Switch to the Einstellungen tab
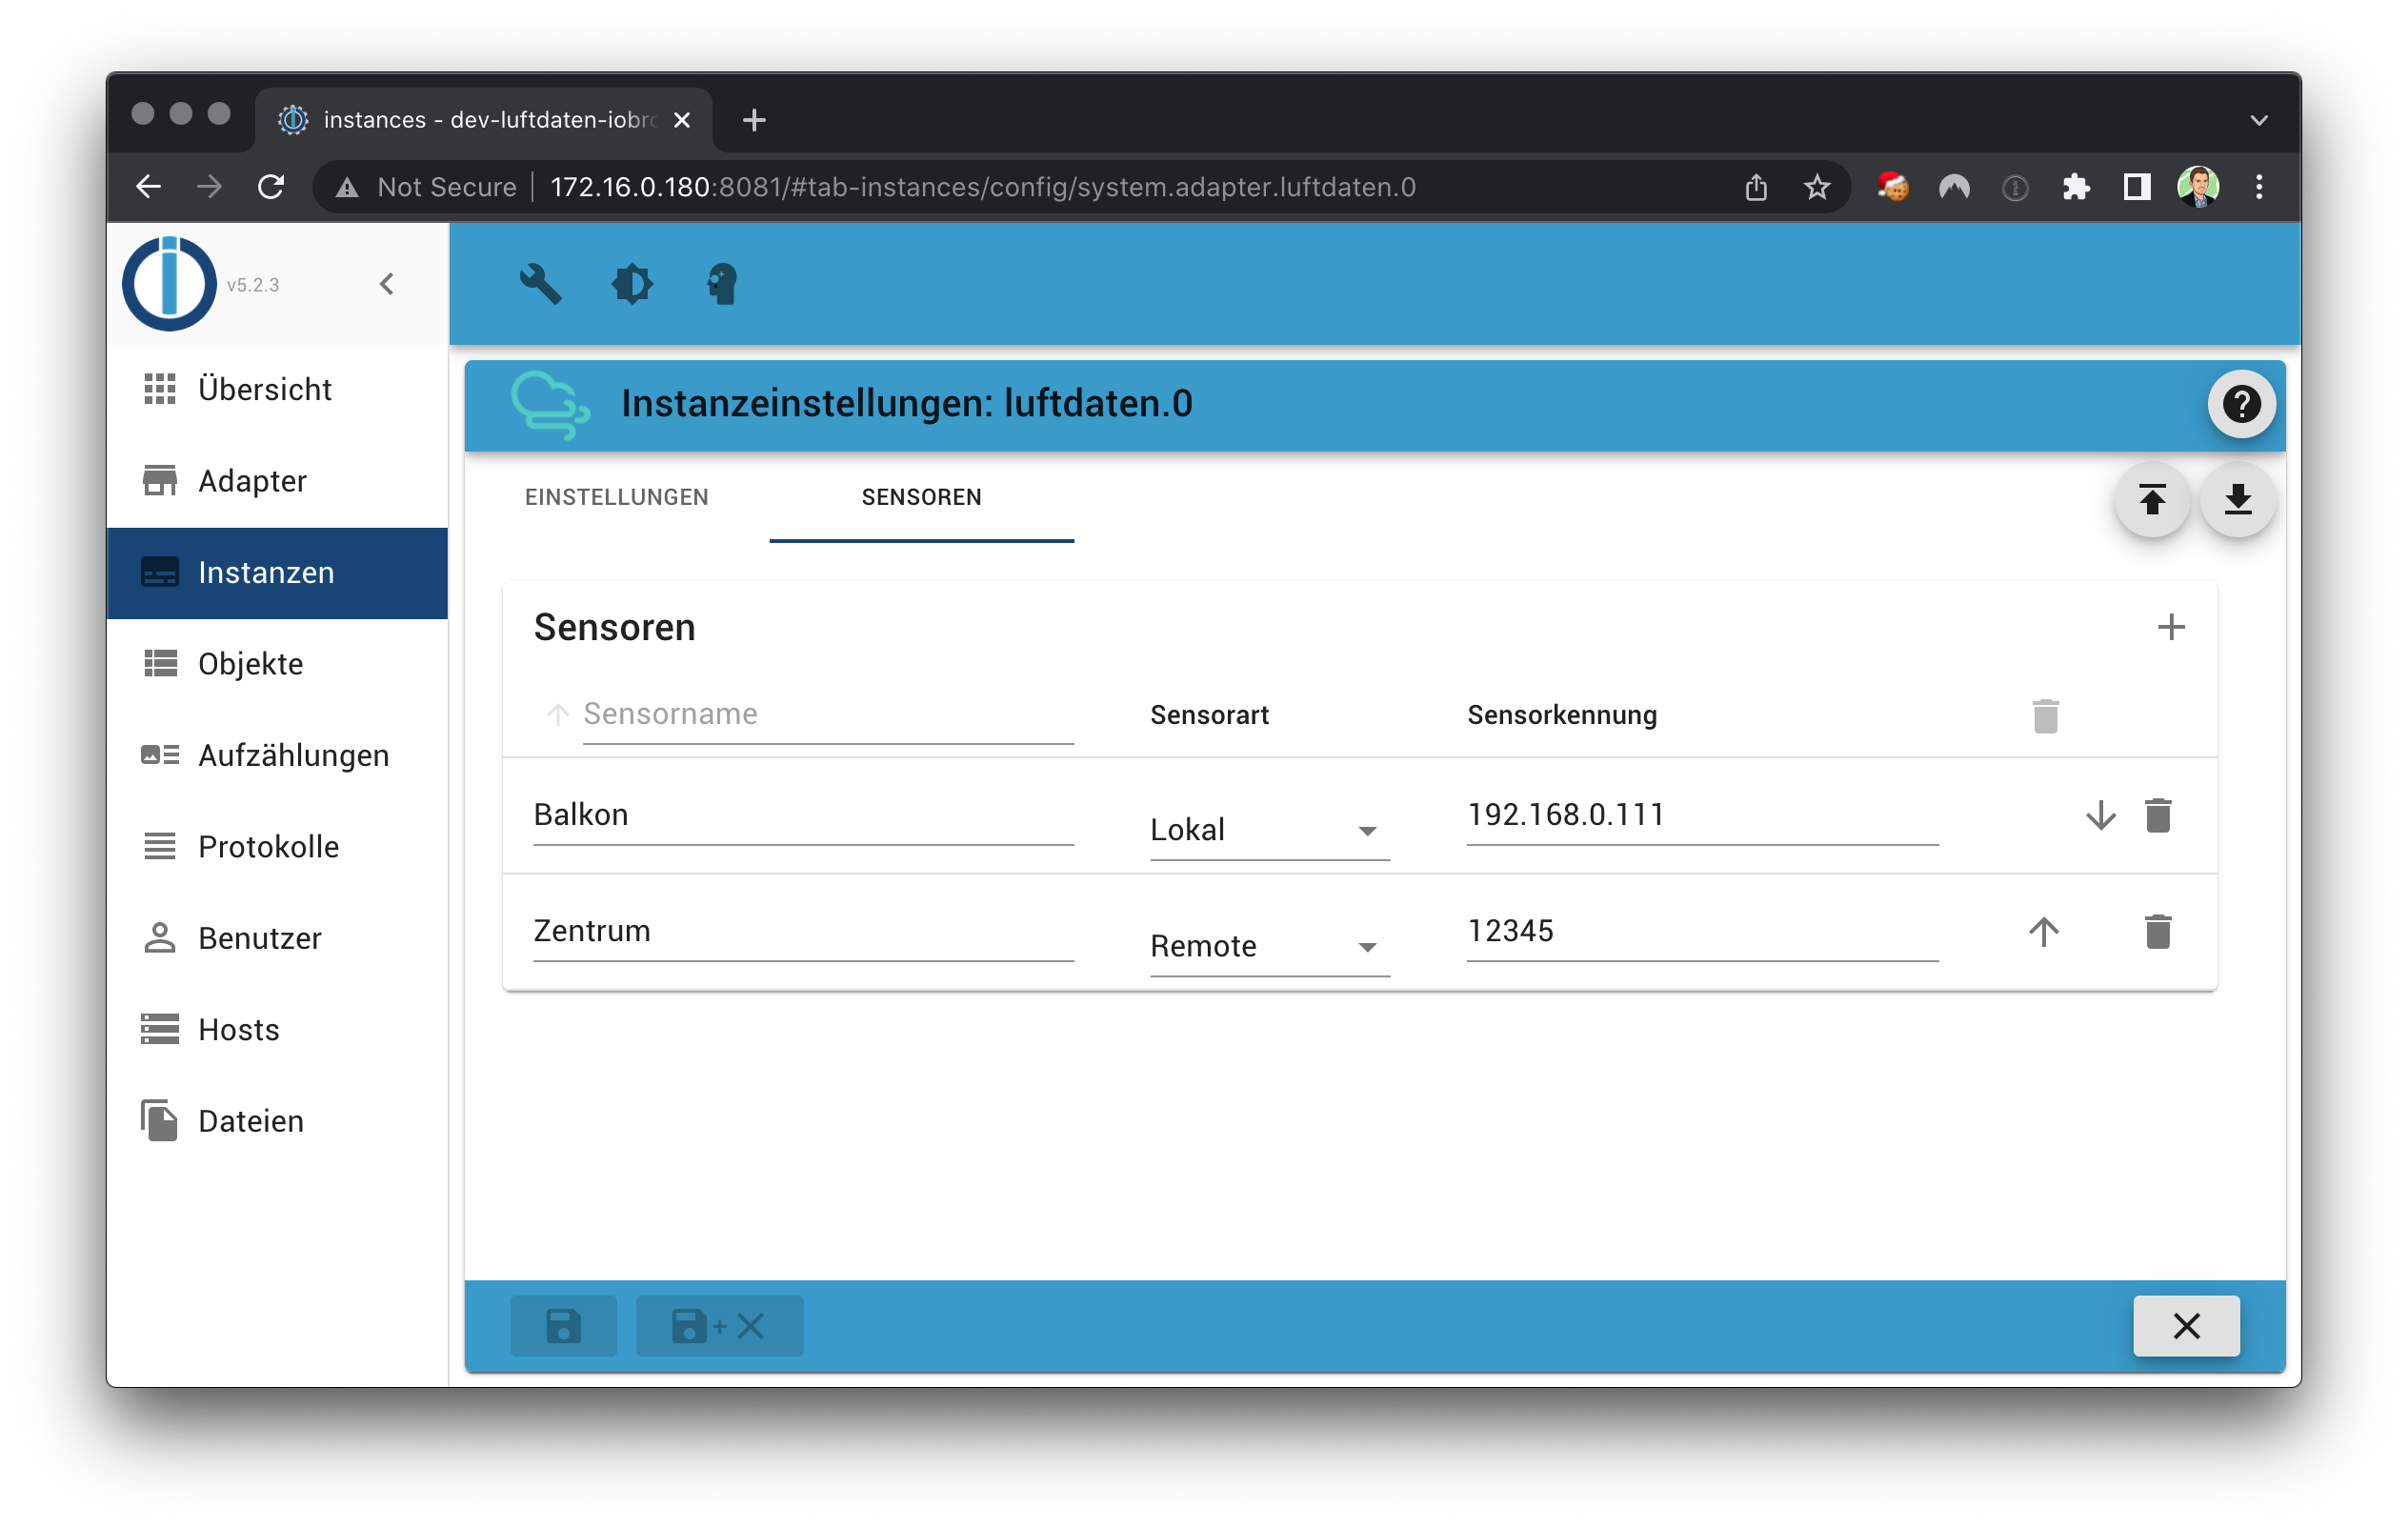This screenshot has height=1528, width=2408. (x=616, y=497)
